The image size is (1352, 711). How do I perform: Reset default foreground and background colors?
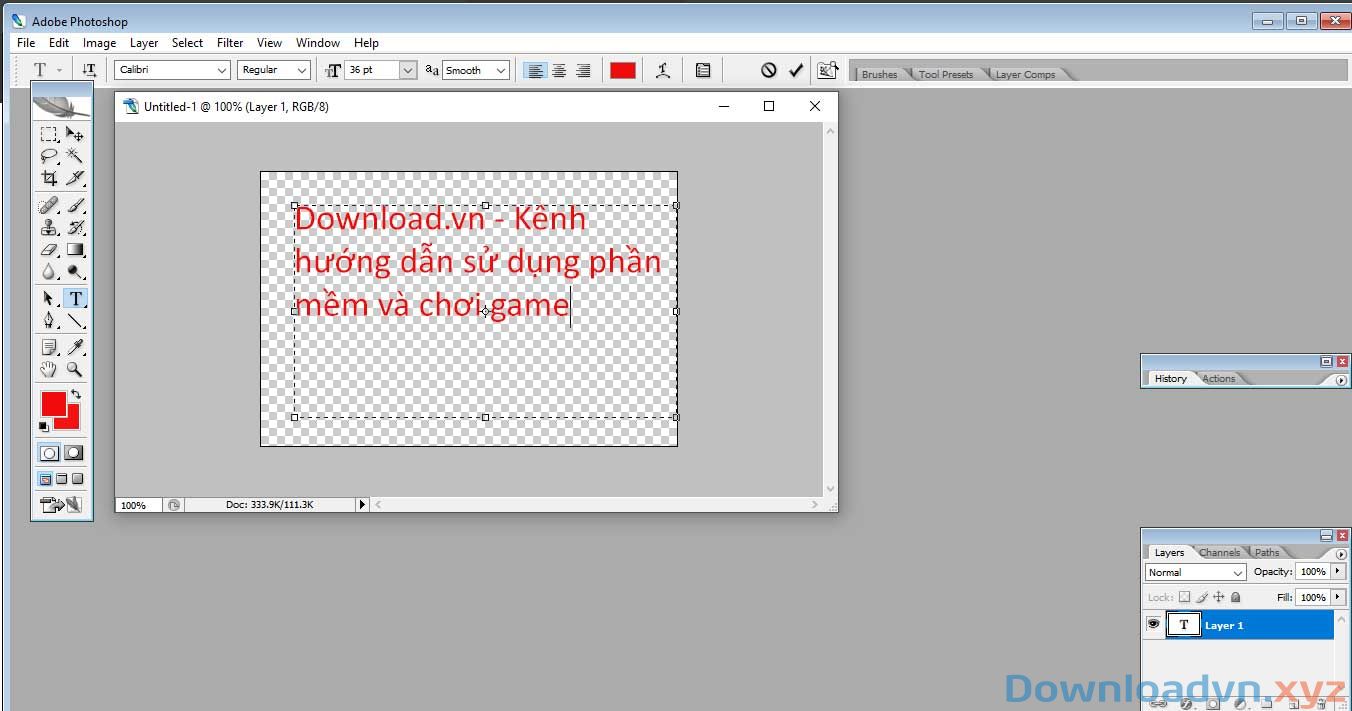(x=43, y=427)
